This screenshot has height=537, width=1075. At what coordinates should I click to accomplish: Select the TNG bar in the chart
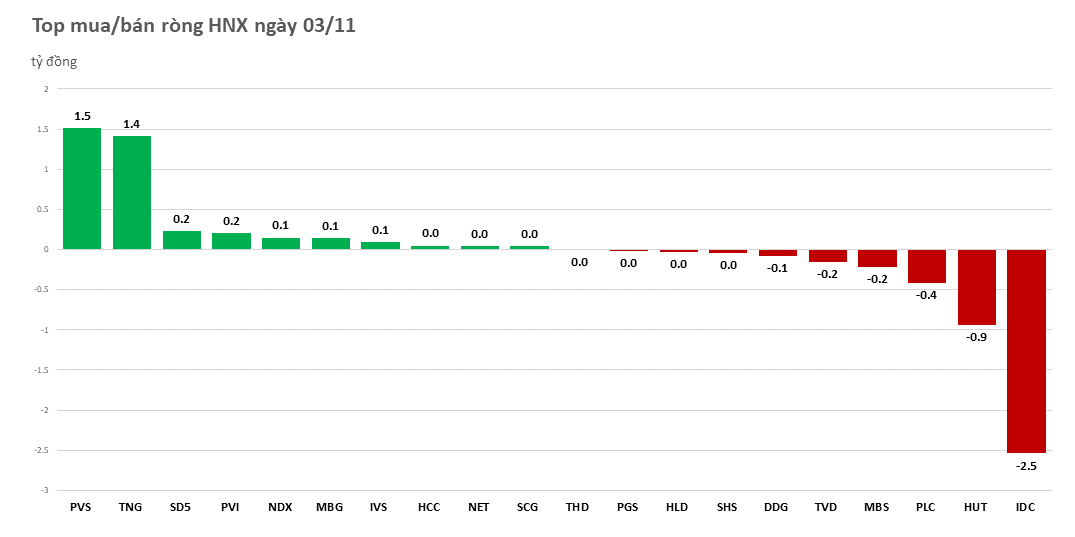(132, 192)
